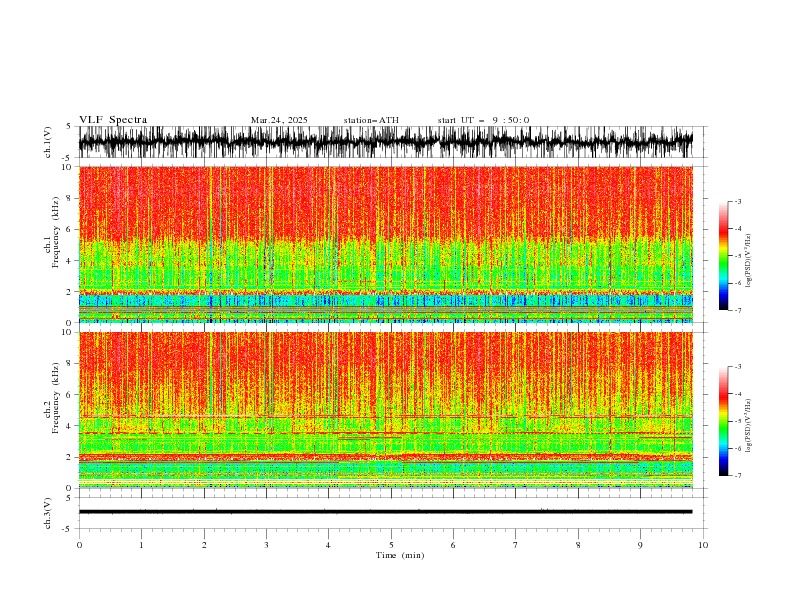Click the 'VLF Spectra' title text
792x612 pixels.
pyautogui.click(x=113, y=120)
